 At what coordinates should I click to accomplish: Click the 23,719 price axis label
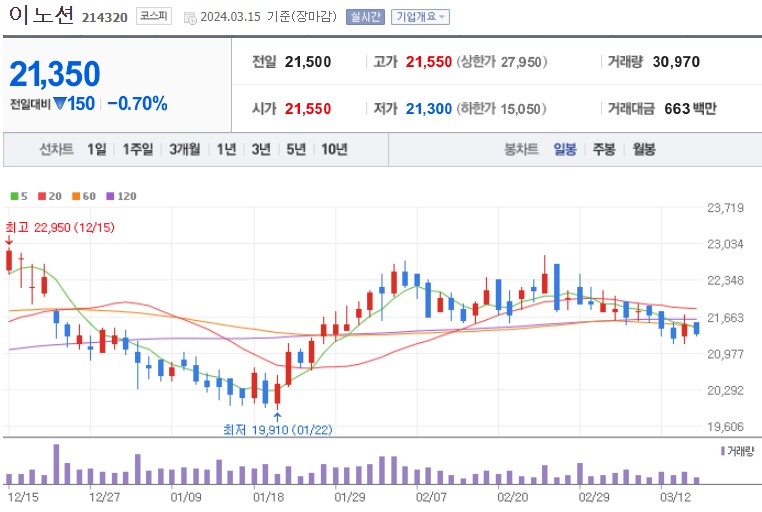726,208
